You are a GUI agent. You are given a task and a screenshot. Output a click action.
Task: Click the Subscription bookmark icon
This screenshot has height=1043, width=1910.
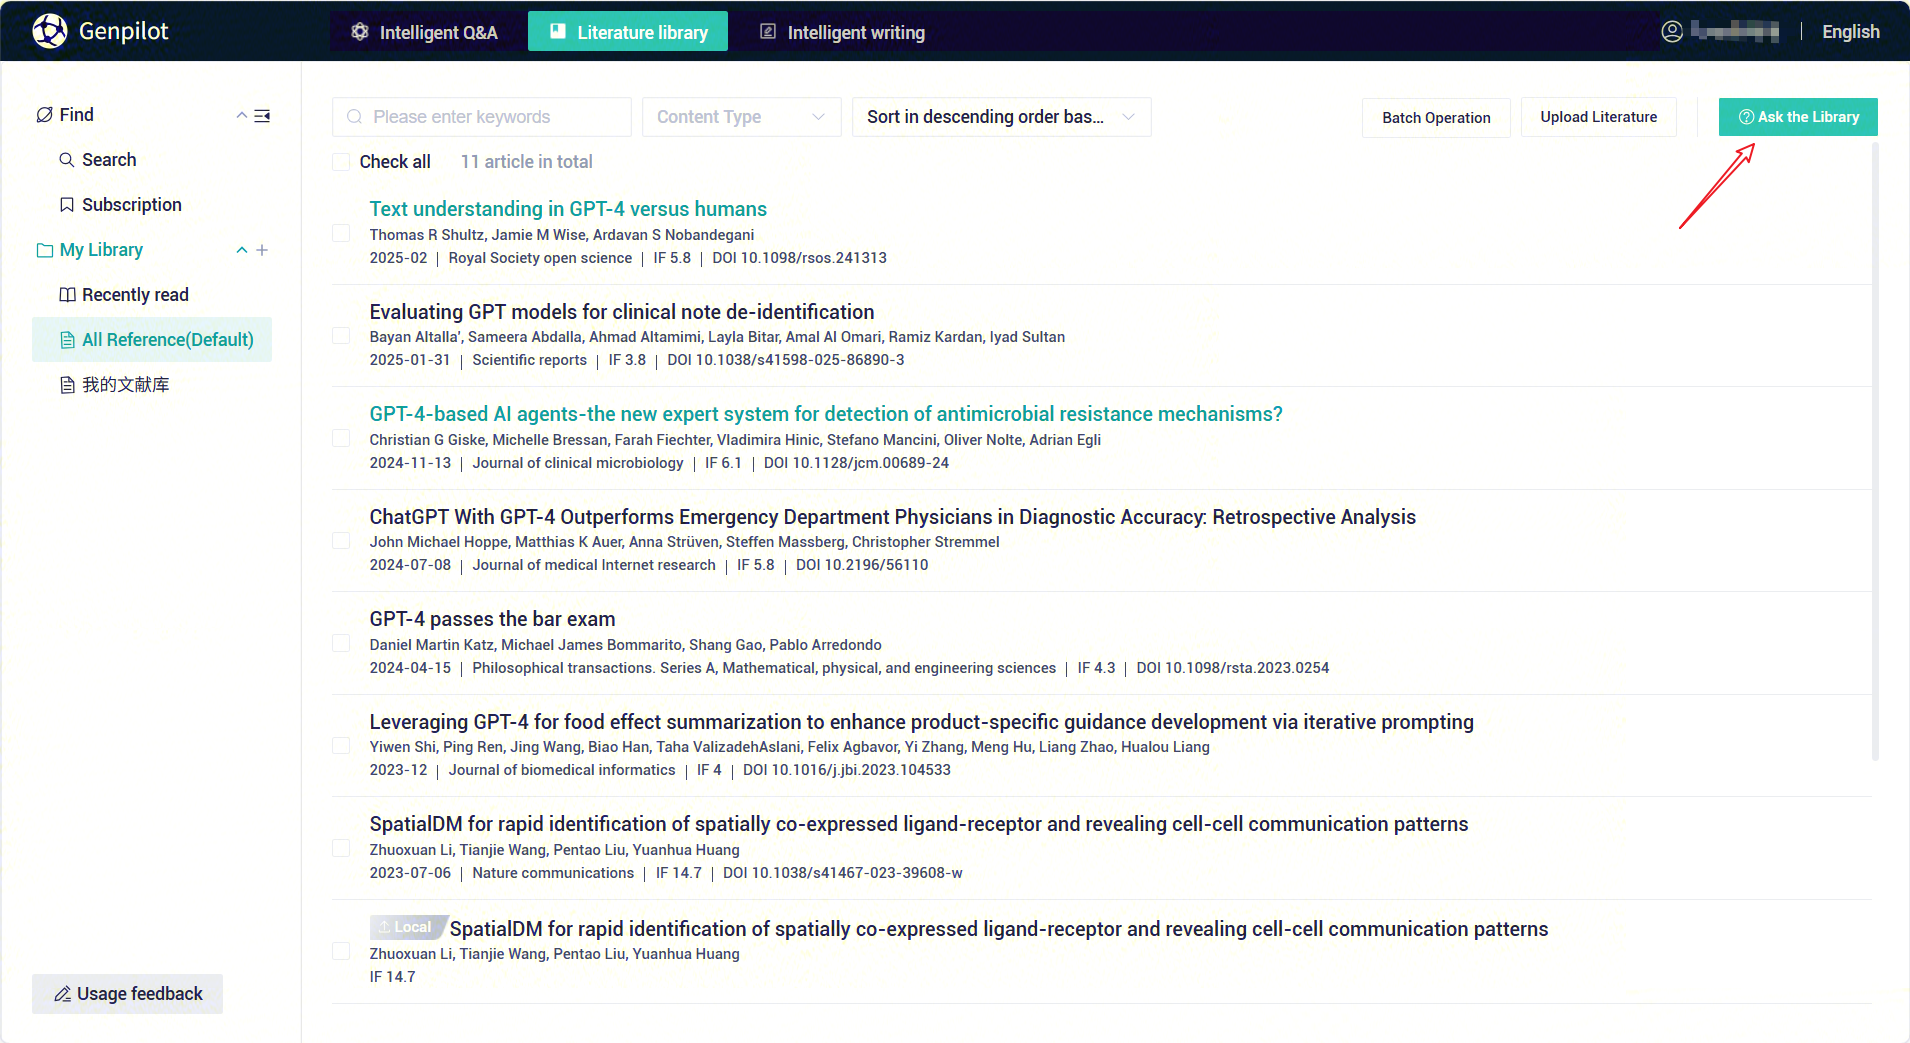67,205
